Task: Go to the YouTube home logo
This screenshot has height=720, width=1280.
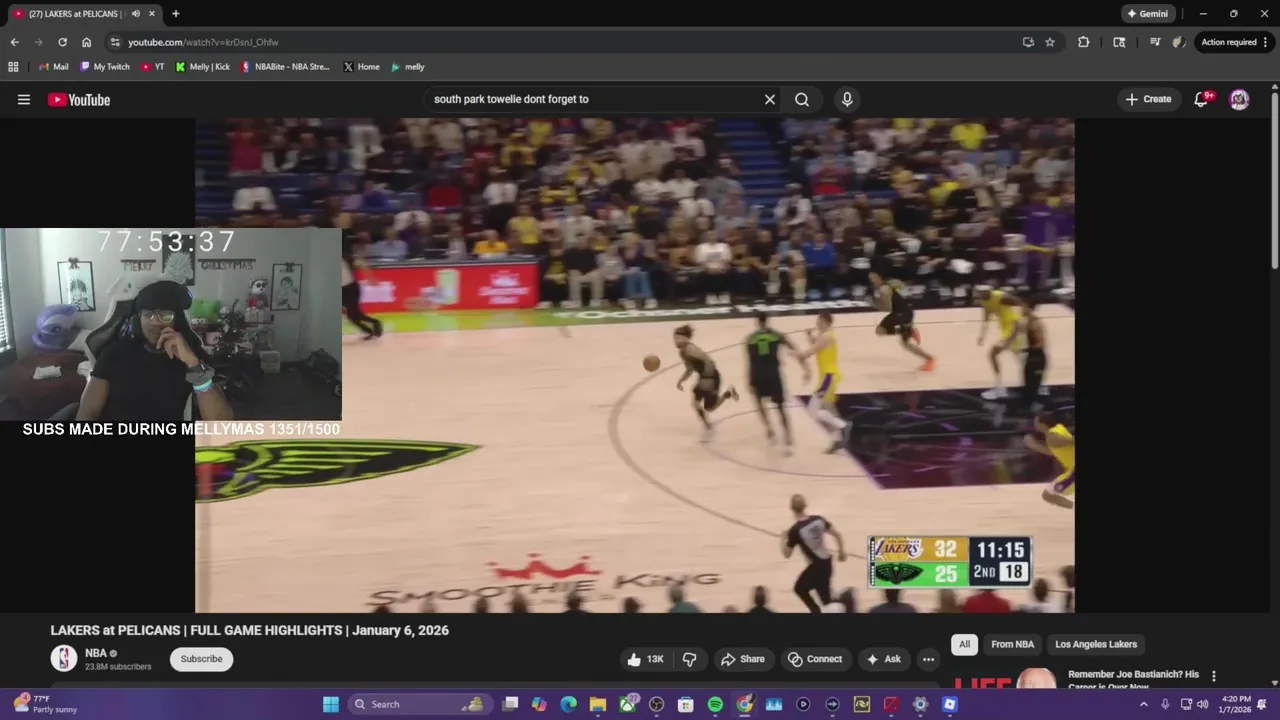Action: (x=79, y=99)
